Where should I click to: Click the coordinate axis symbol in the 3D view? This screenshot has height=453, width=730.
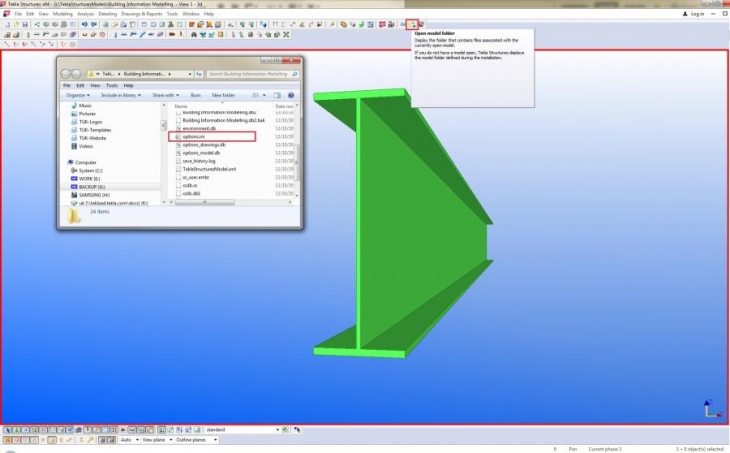(711, 408)
